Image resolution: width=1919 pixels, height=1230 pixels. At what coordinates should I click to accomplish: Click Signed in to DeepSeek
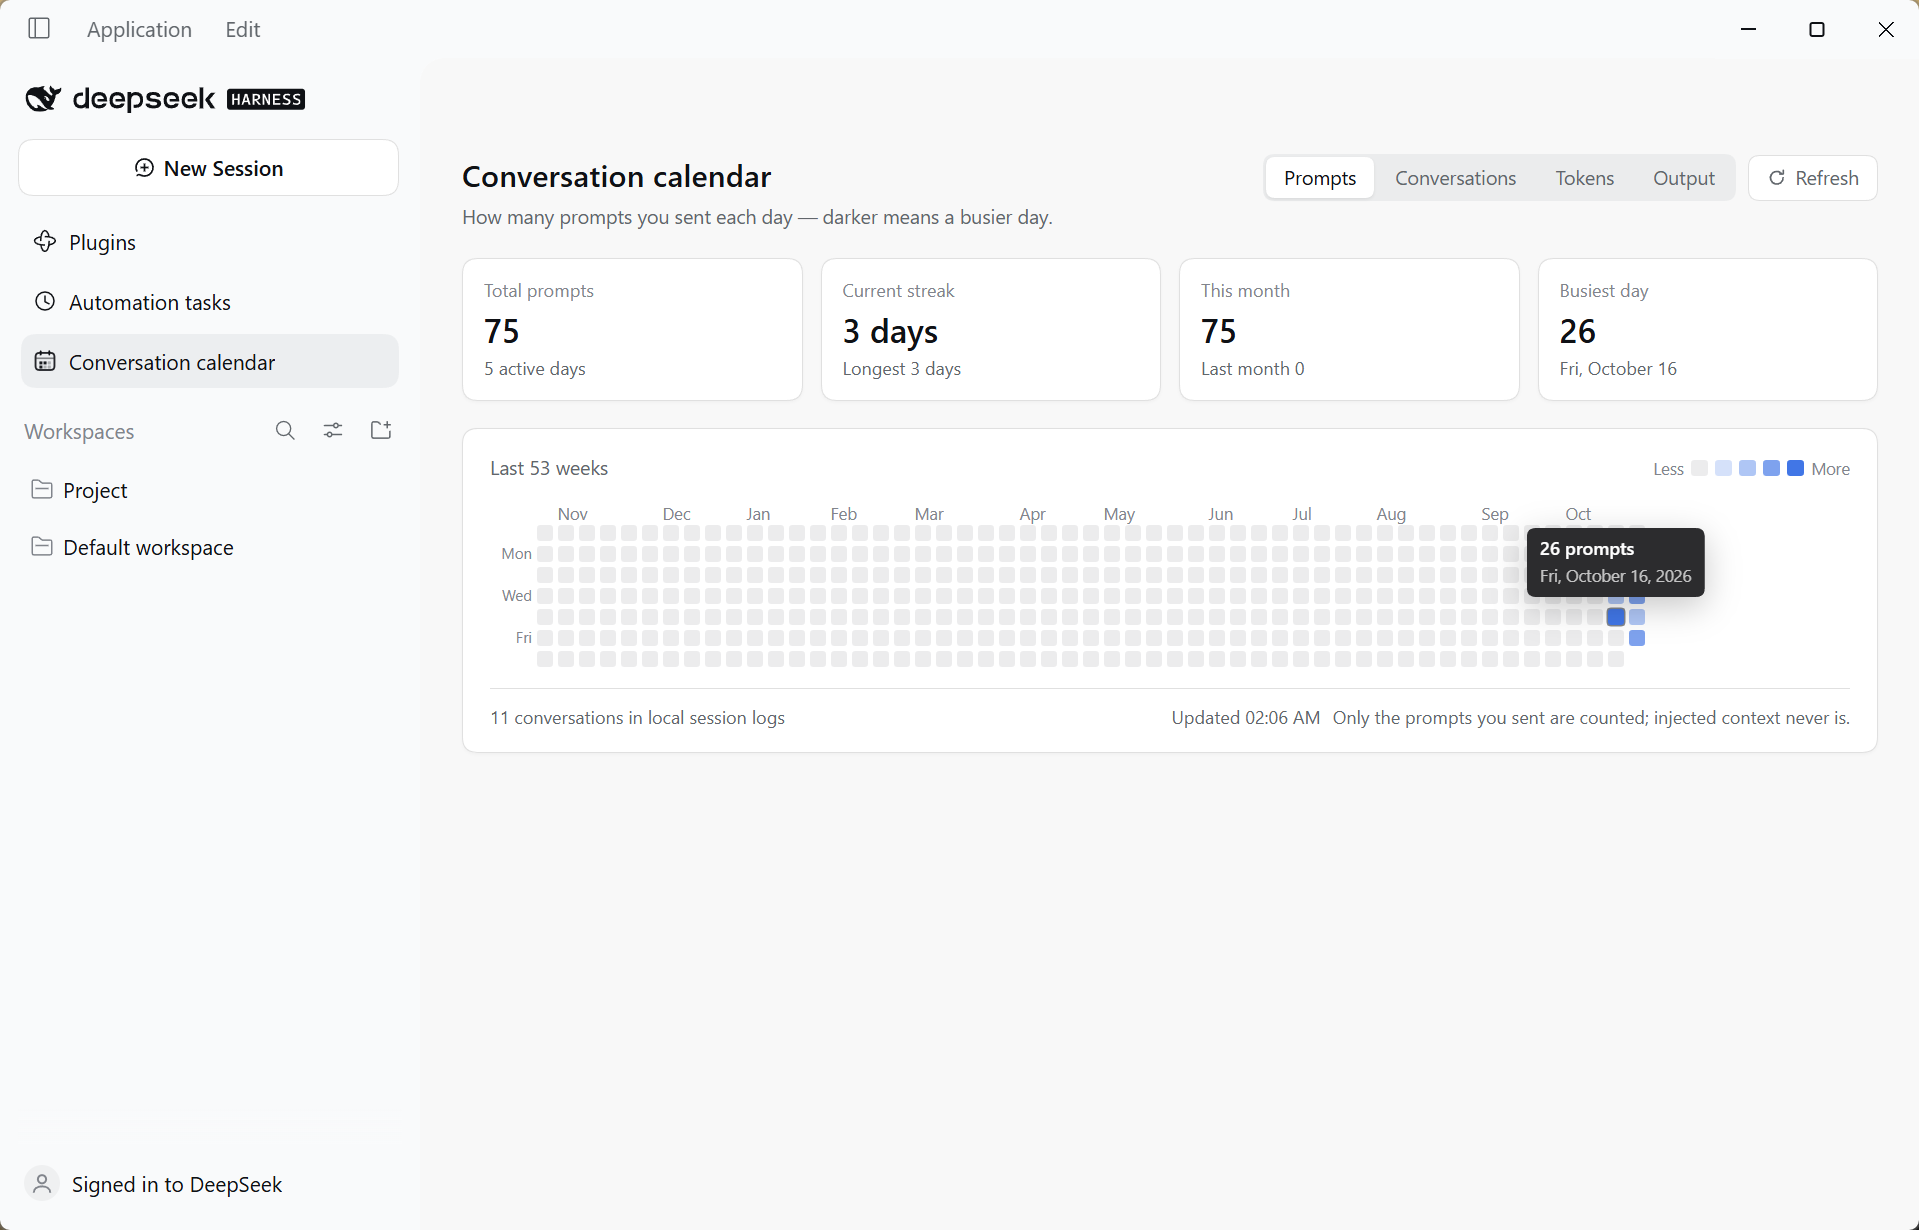(x=177, y=1184)
